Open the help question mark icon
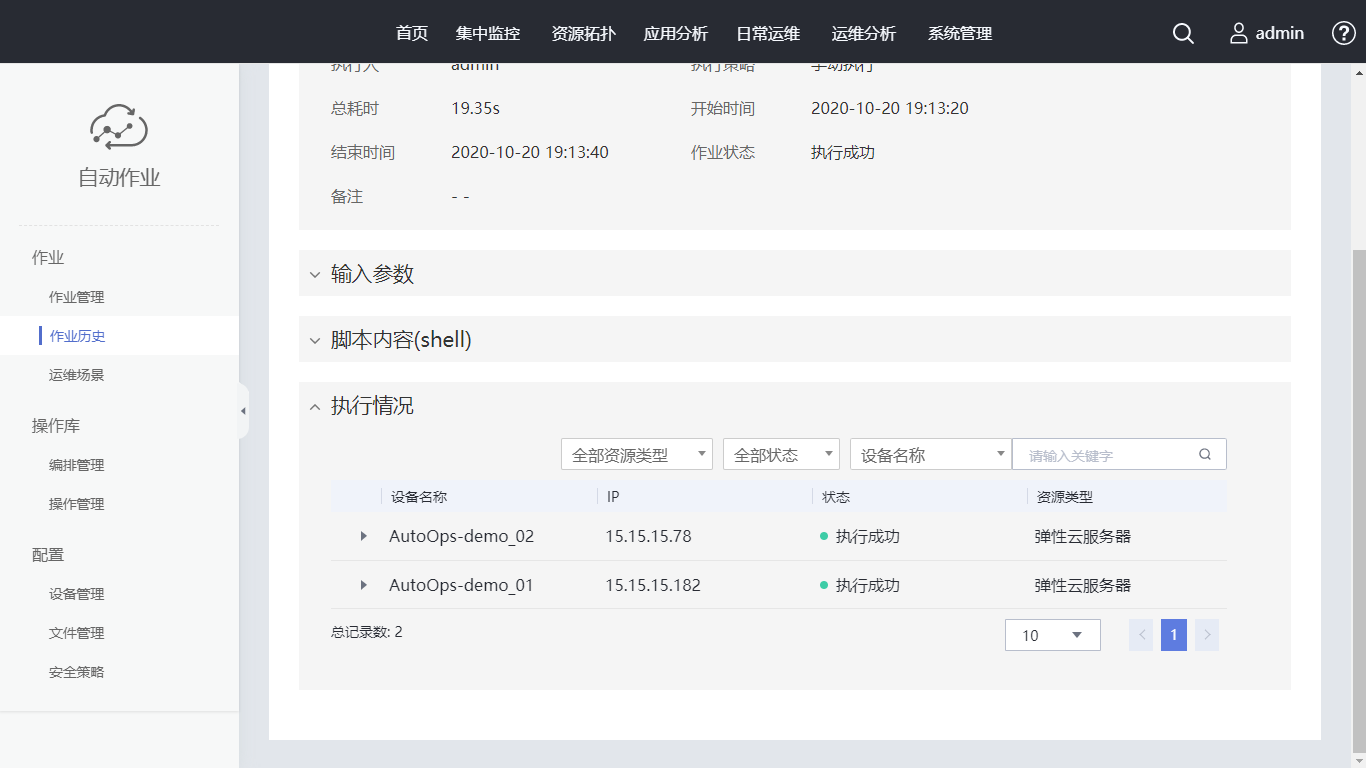This screenshot has width=1366, height=768. [x=1343, y=33]
